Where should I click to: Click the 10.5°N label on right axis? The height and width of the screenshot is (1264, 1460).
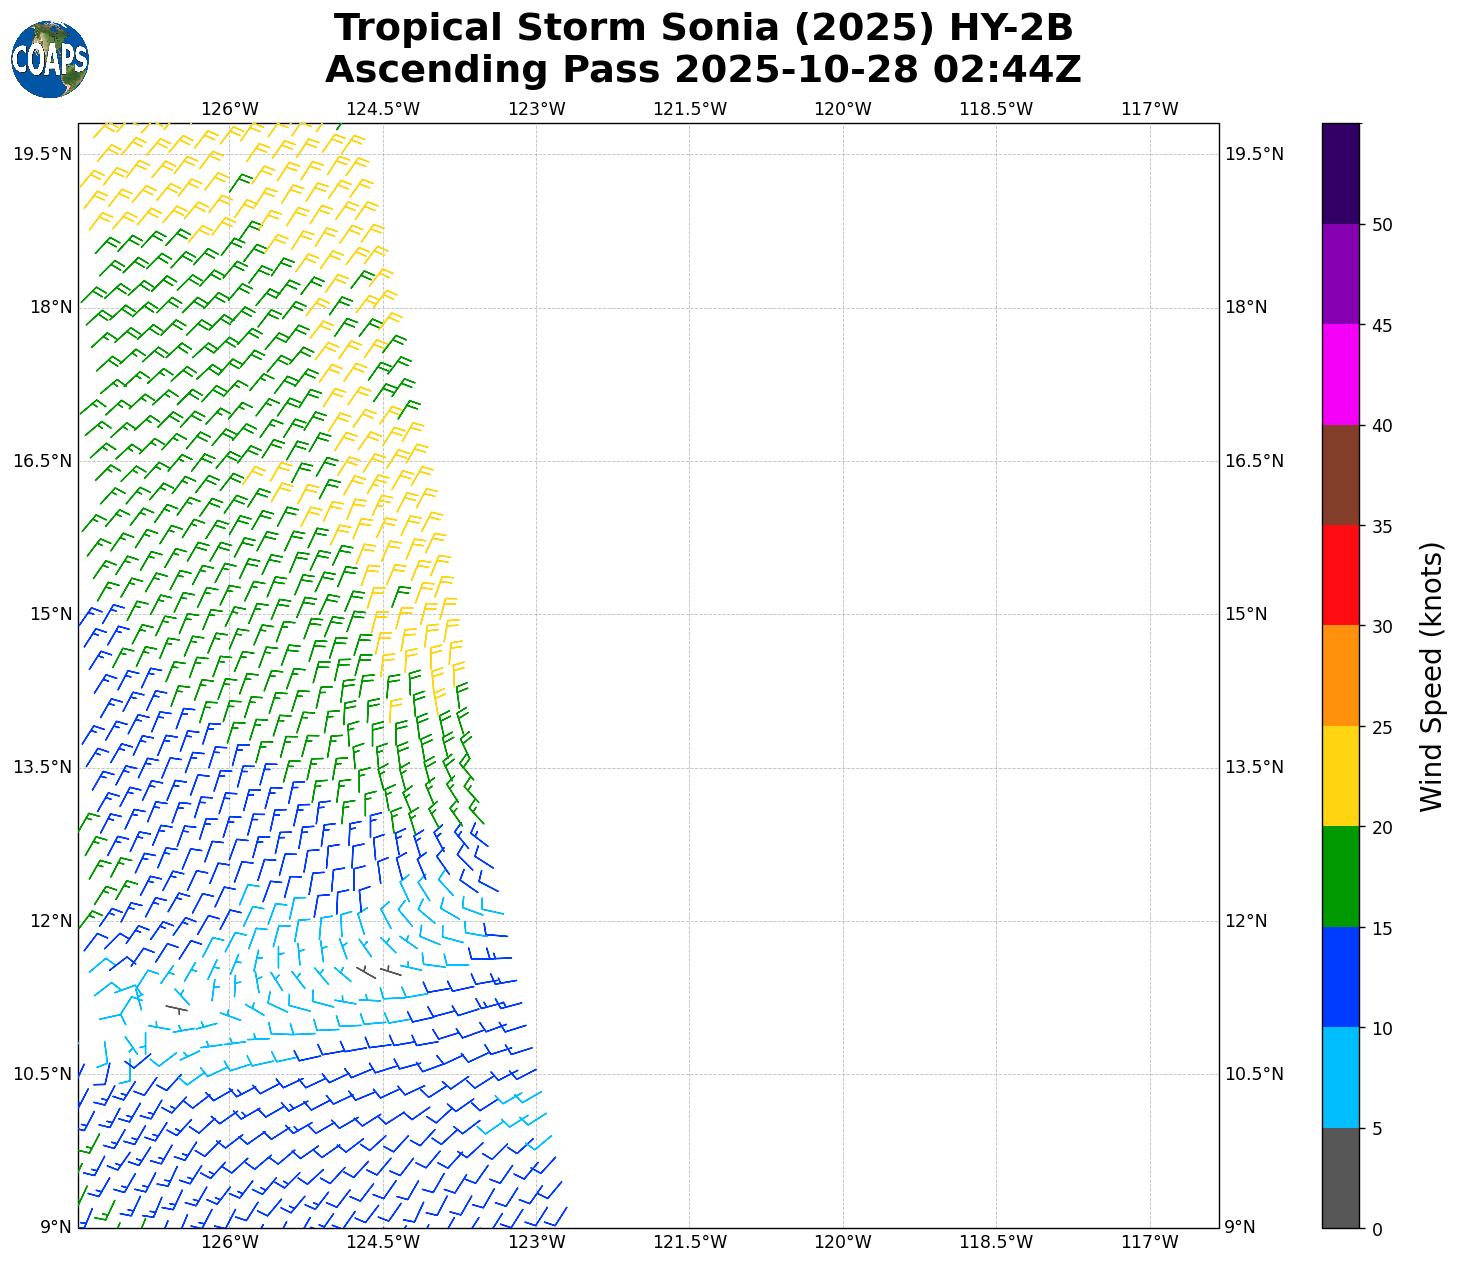click(x=1254, y=1074)
